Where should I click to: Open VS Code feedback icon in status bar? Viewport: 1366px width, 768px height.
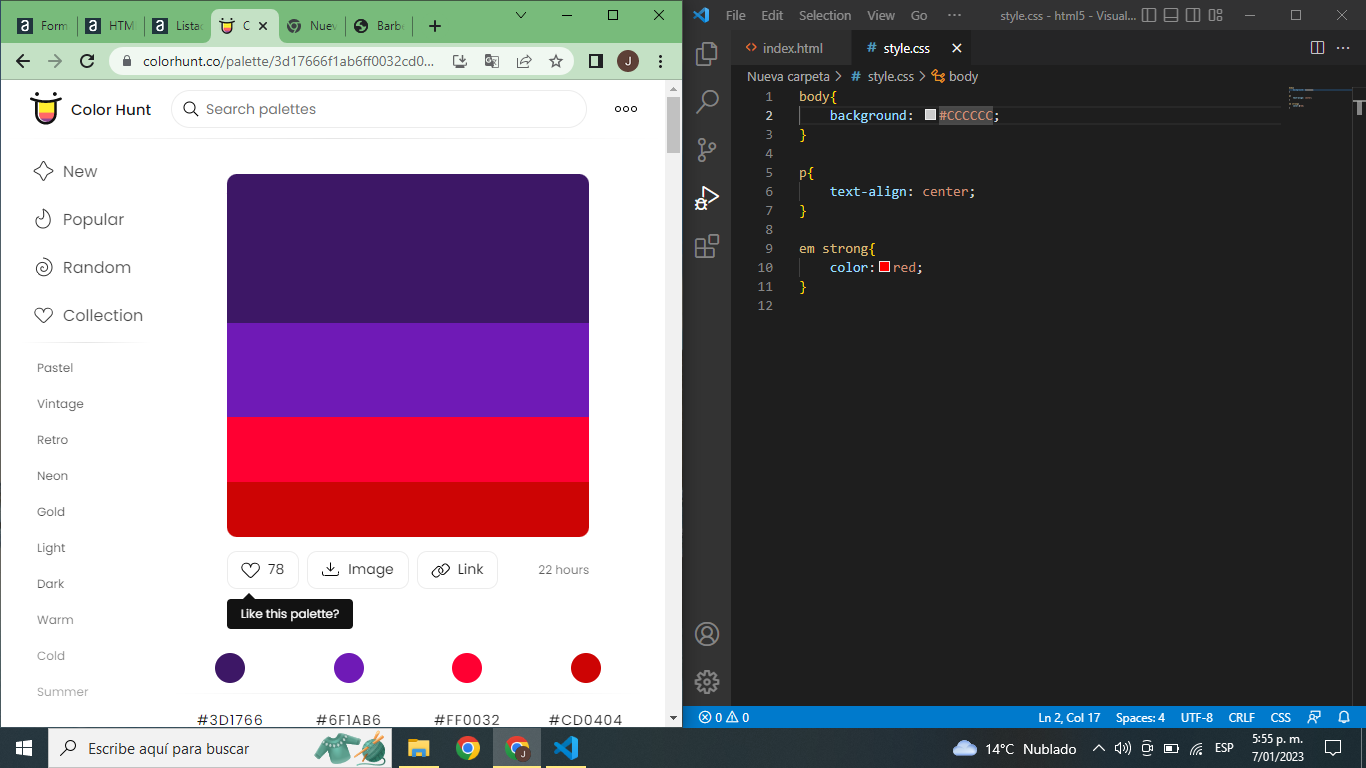pyautogui.click(x=1315, y=717)
